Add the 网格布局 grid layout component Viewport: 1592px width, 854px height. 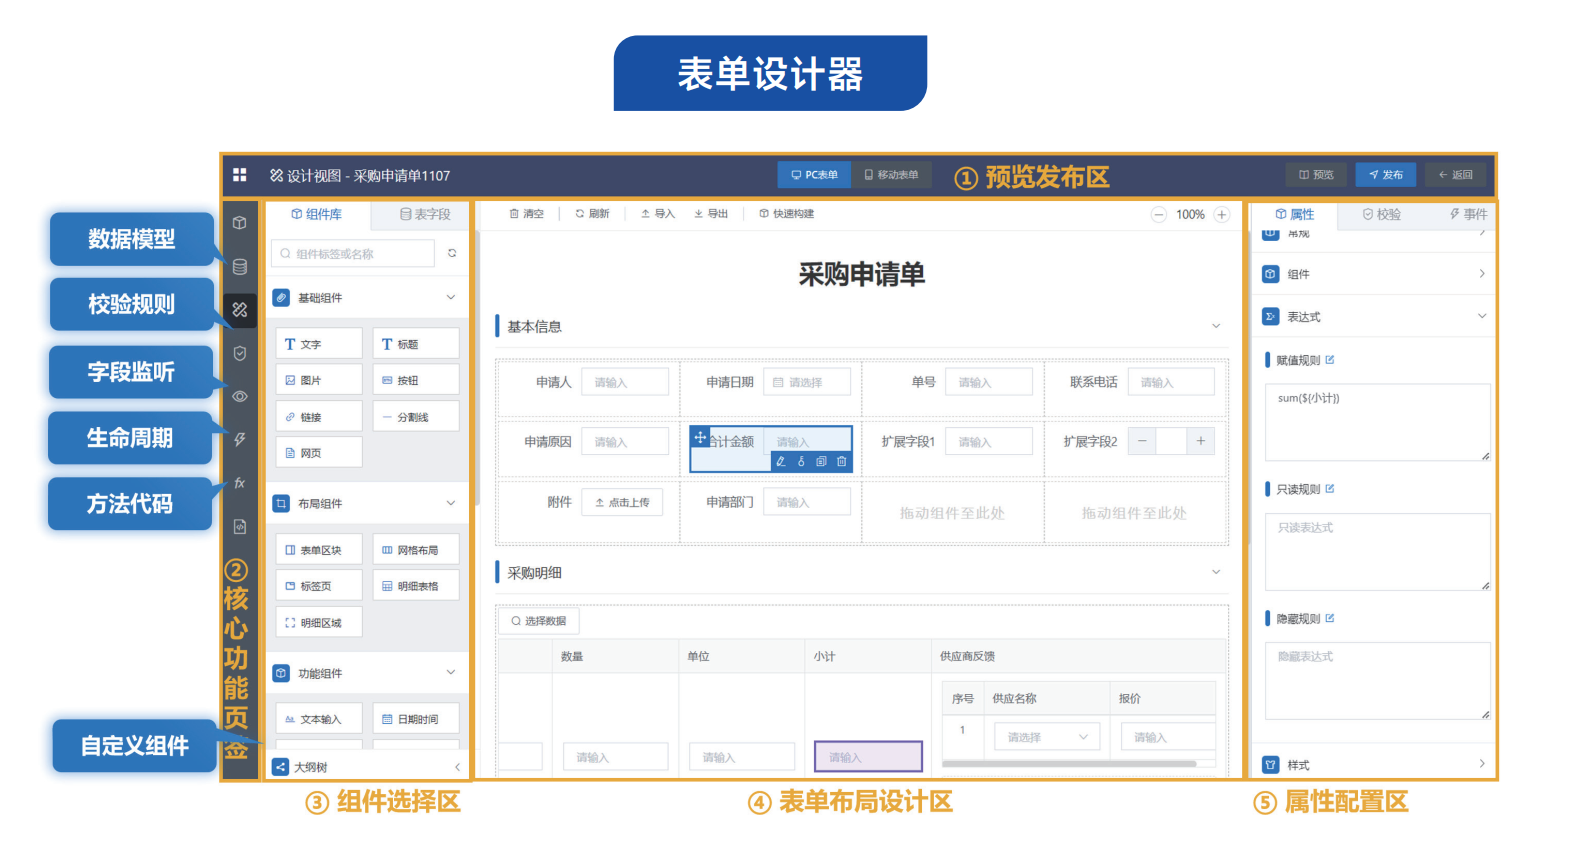click(416, 550)
